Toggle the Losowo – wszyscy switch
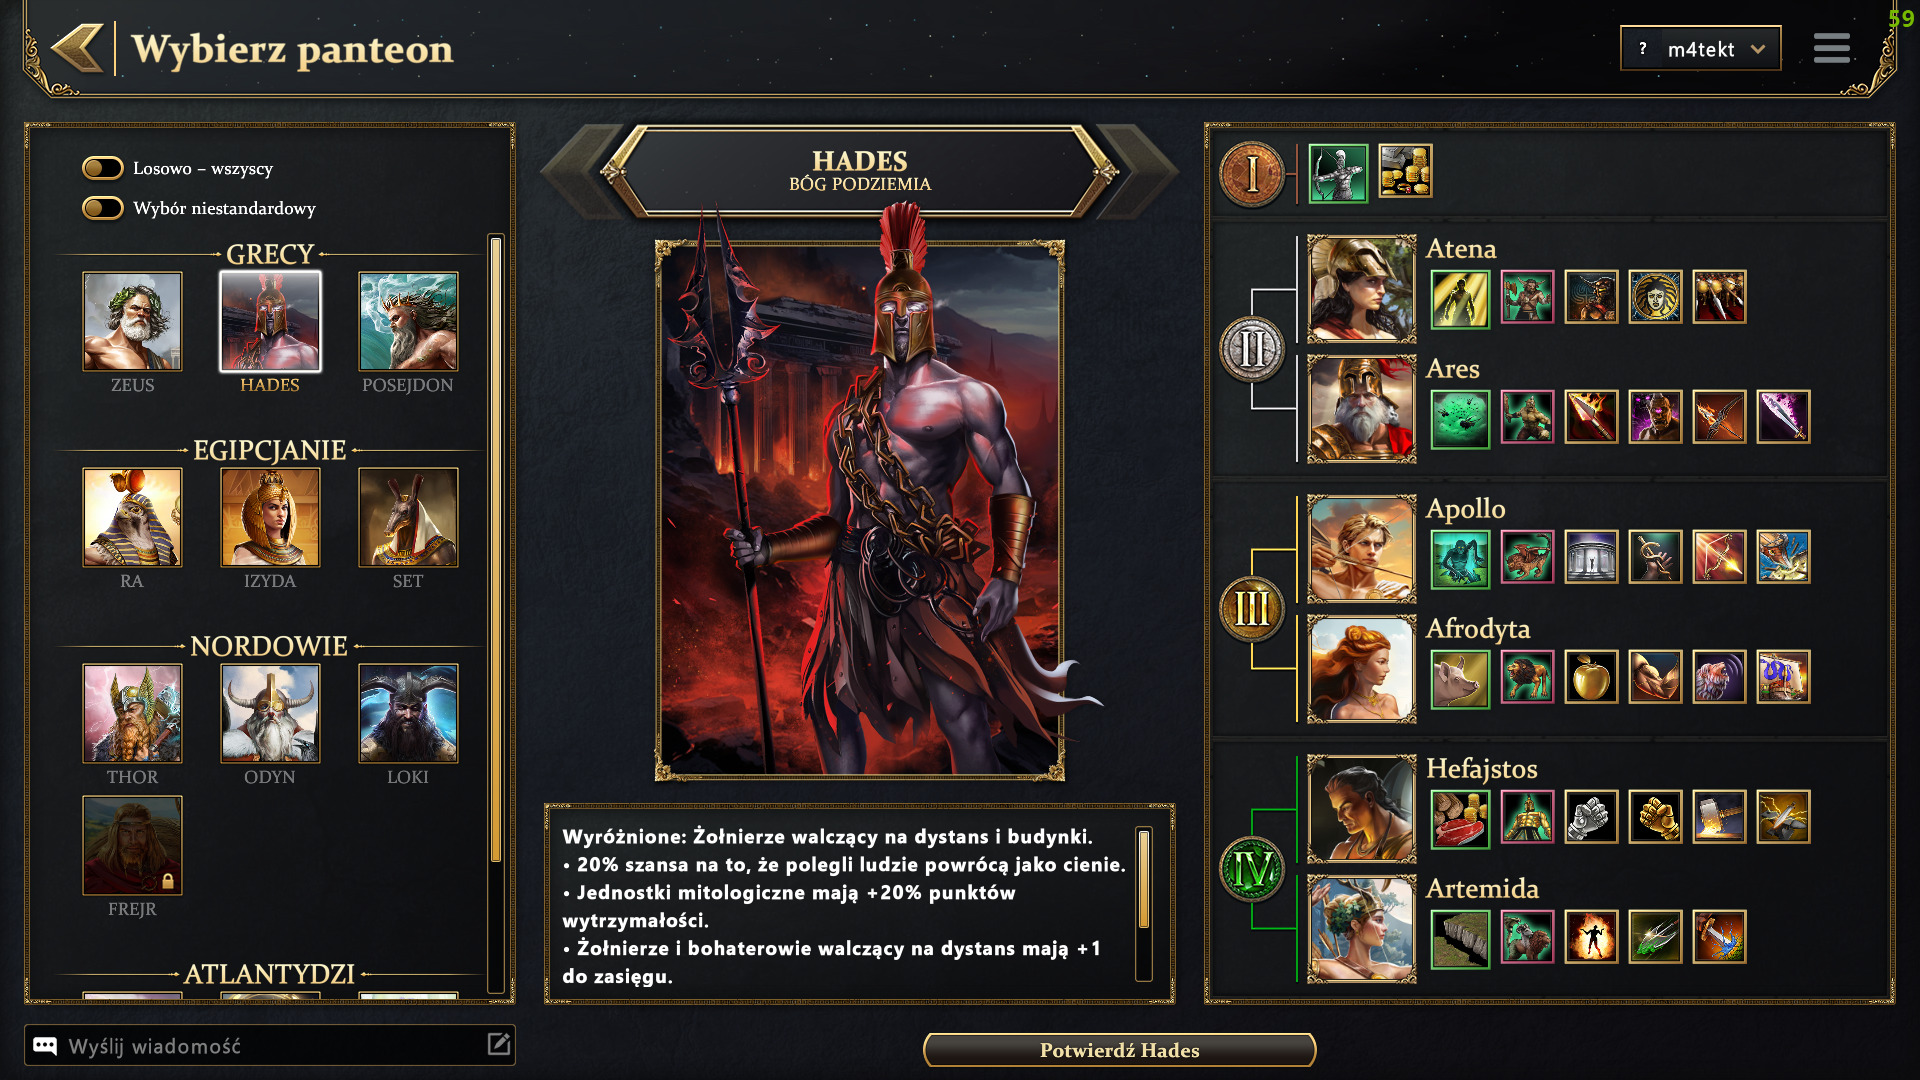Image resolution: width=1920 pixels, height=1080 pixels. [103, 168]
